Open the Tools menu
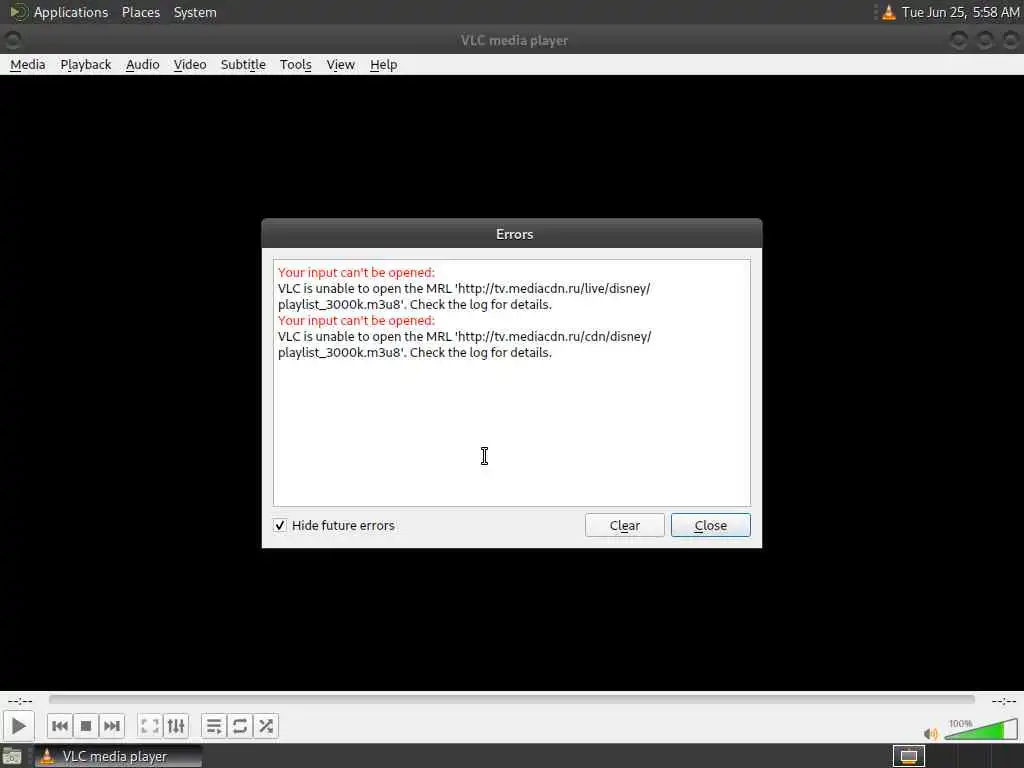Screen dimensions: 1024x768 pos(295,65)
